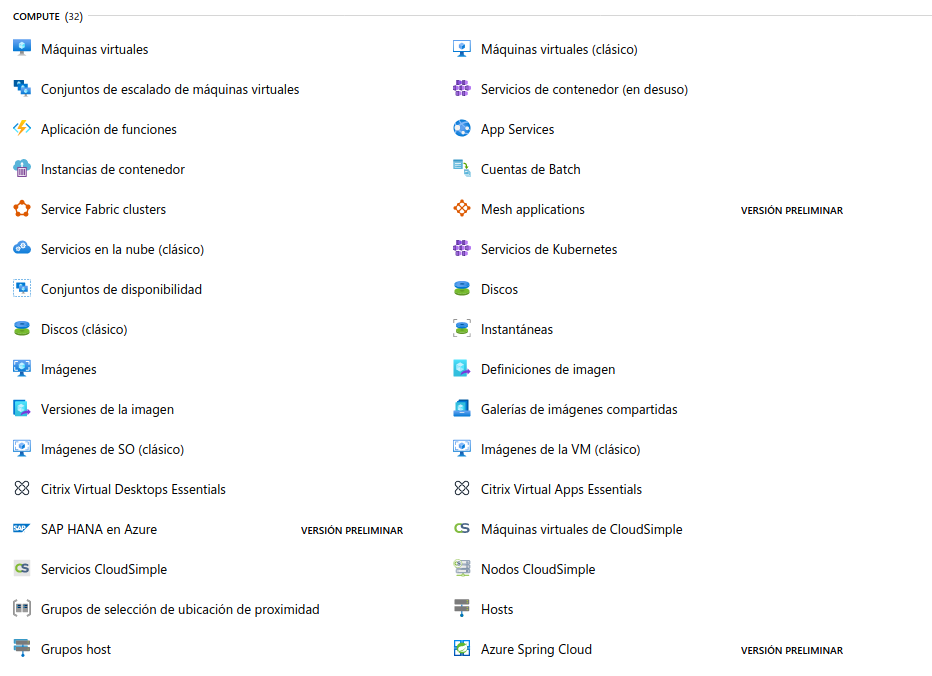Screen dimensions: 932x676
Task: Click VERSIÓN PRELIMINAR label beside Azure Spring Cloud
Action: click(x=792, y=650)
